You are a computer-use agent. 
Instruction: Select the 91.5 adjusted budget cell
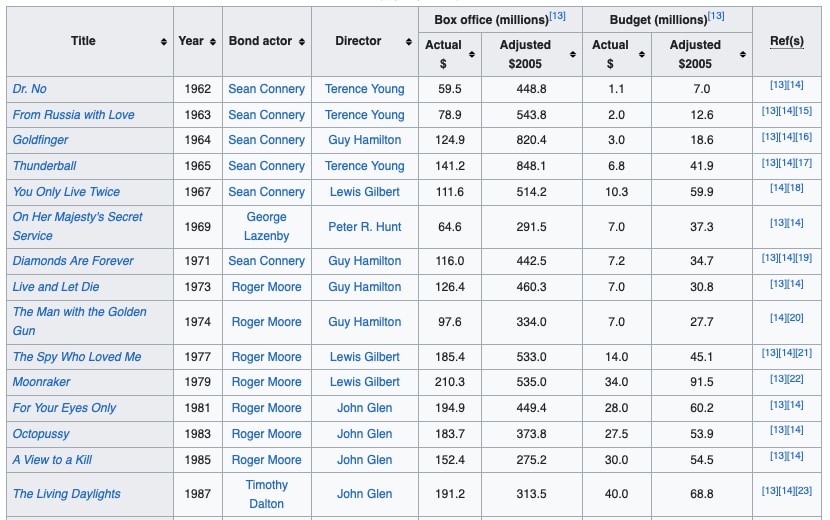click(701, 382)
